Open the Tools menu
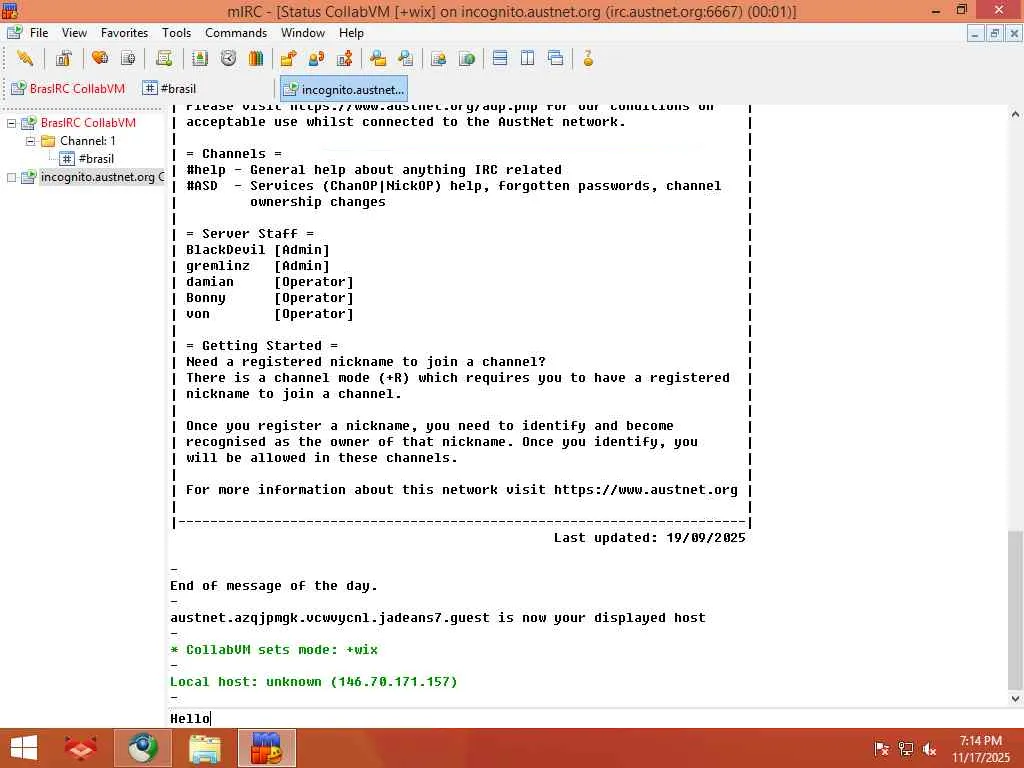This screenshot has width=1024, height=768. coord(176,33)
